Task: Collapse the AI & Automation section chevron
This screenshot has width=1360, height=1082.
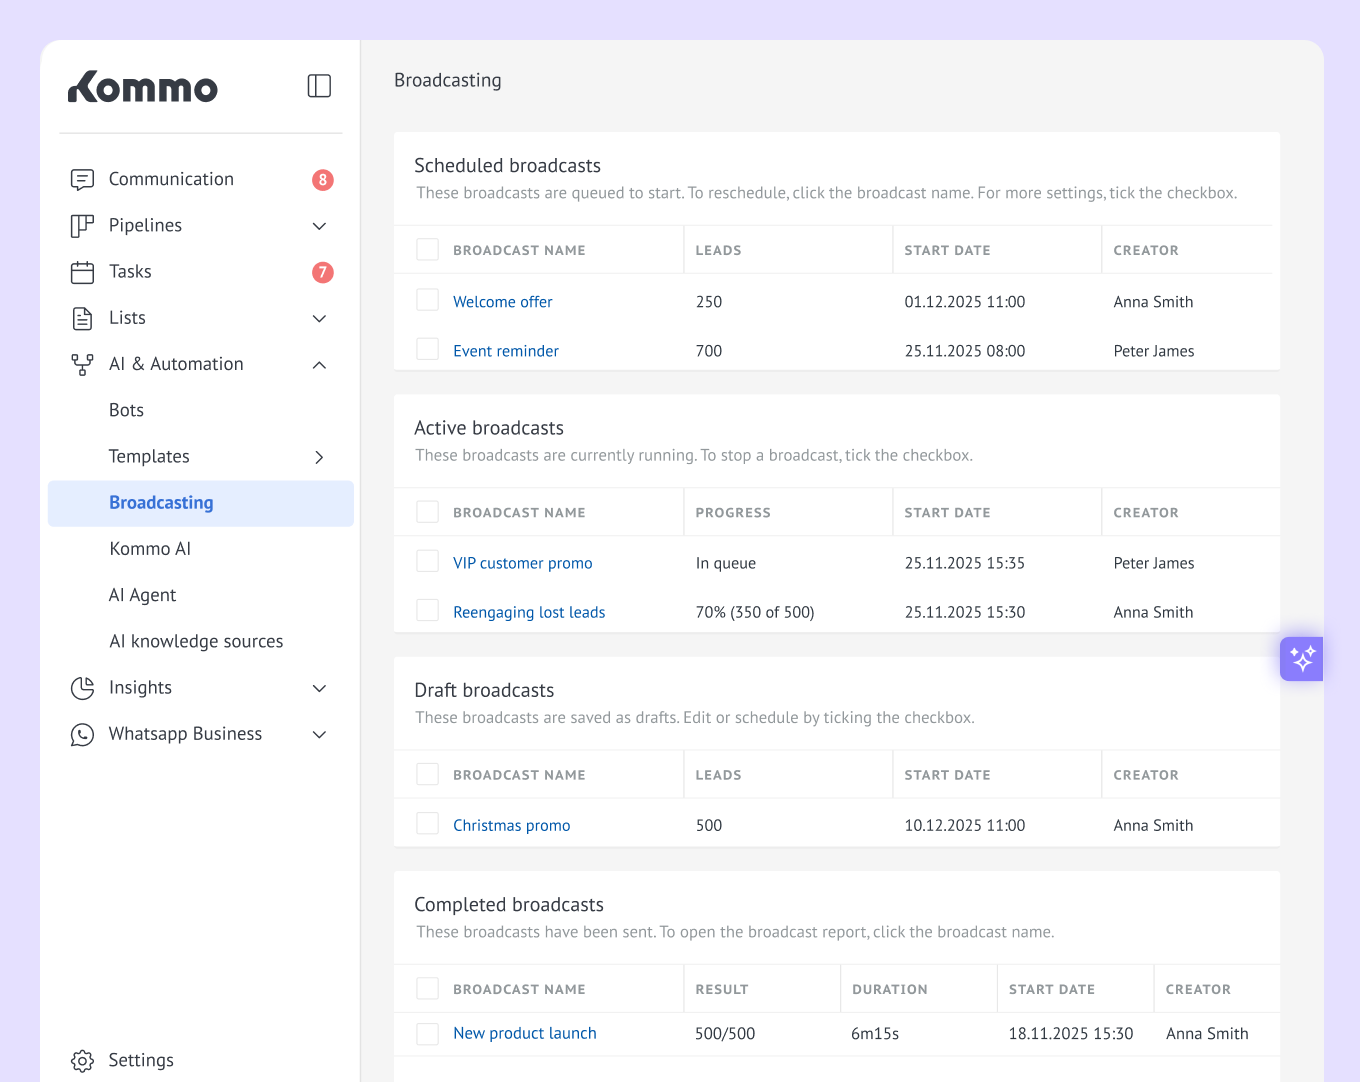Action: click(x=319, y=365)
